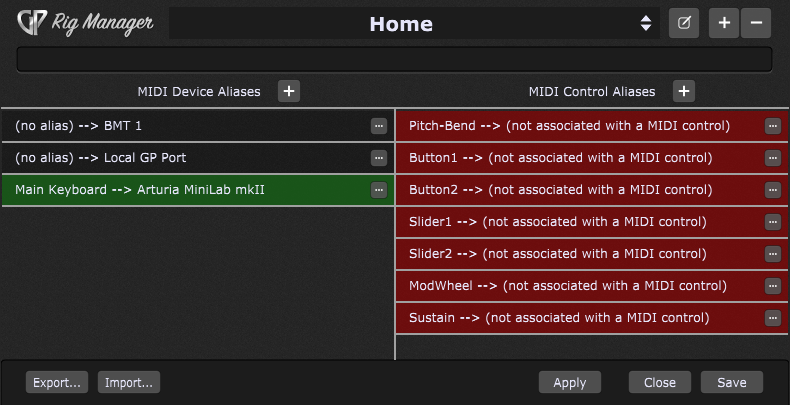Add a new MIDI Control Alias

point(684,91)
